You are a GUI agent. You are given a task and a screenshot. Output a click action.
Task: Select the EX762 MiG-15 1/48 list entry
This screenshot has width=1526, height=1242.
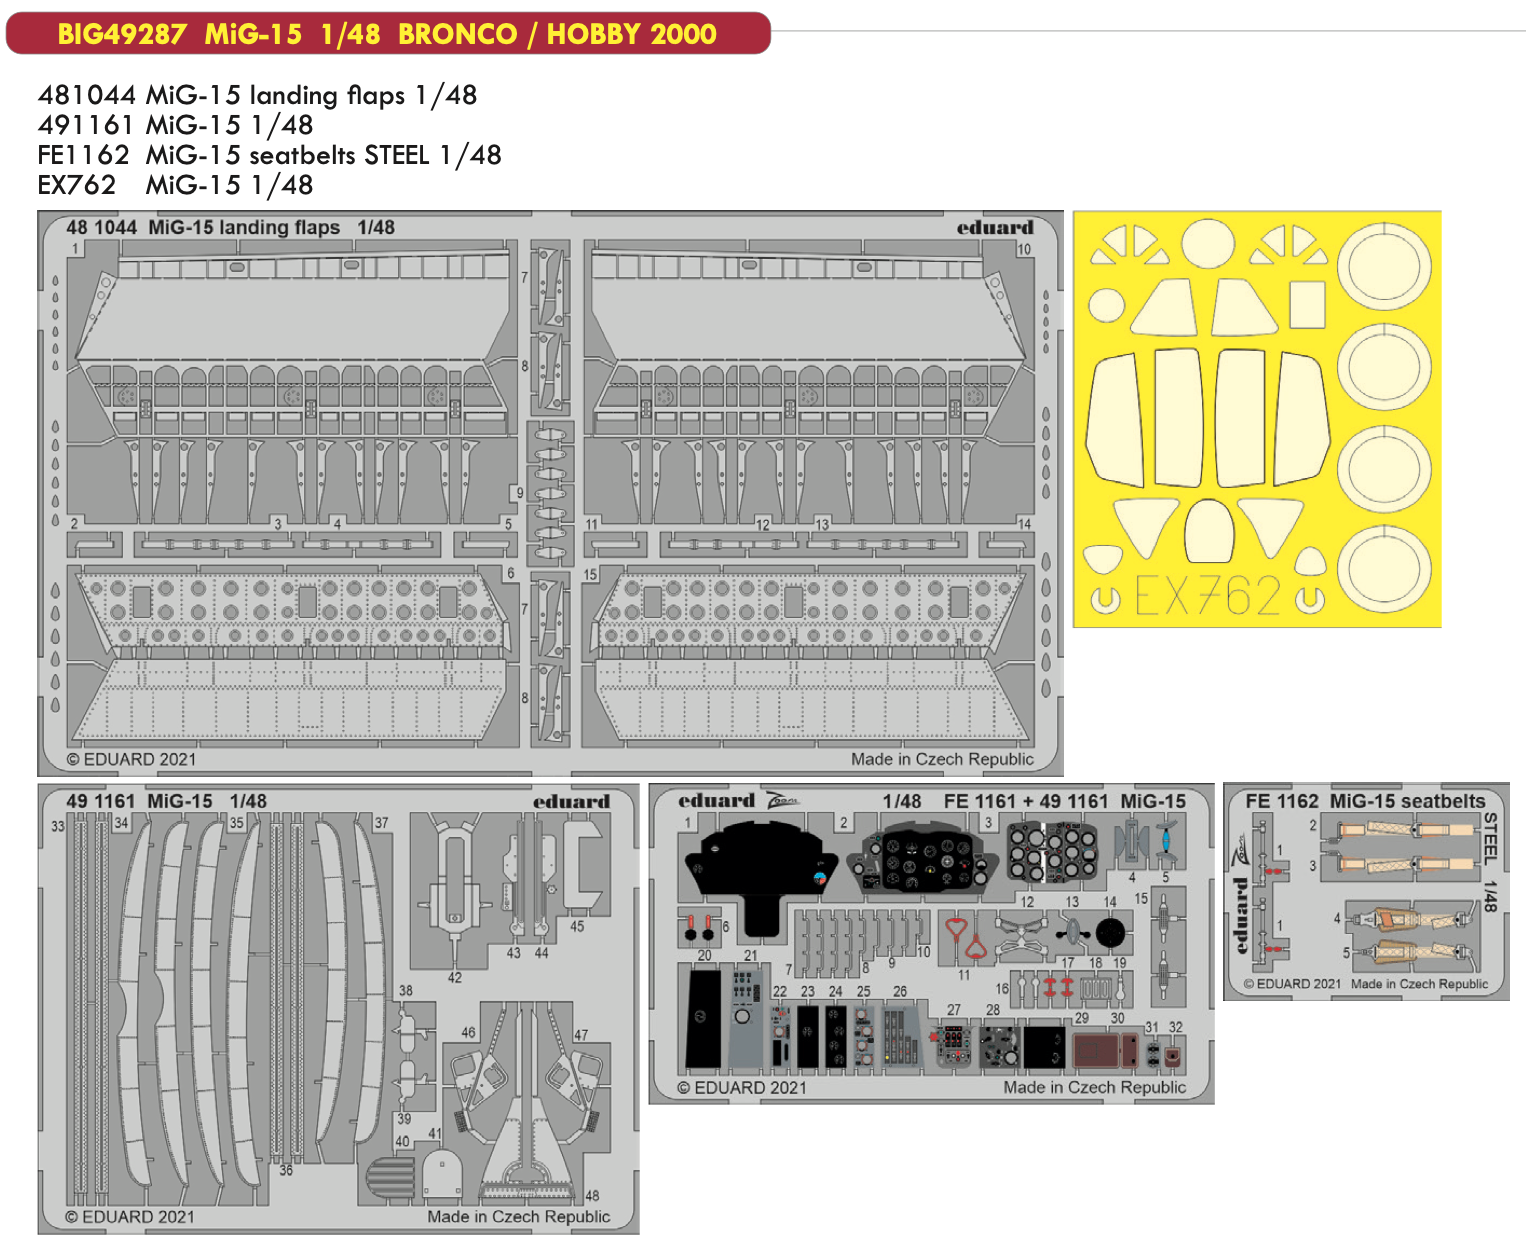[175, 185]
